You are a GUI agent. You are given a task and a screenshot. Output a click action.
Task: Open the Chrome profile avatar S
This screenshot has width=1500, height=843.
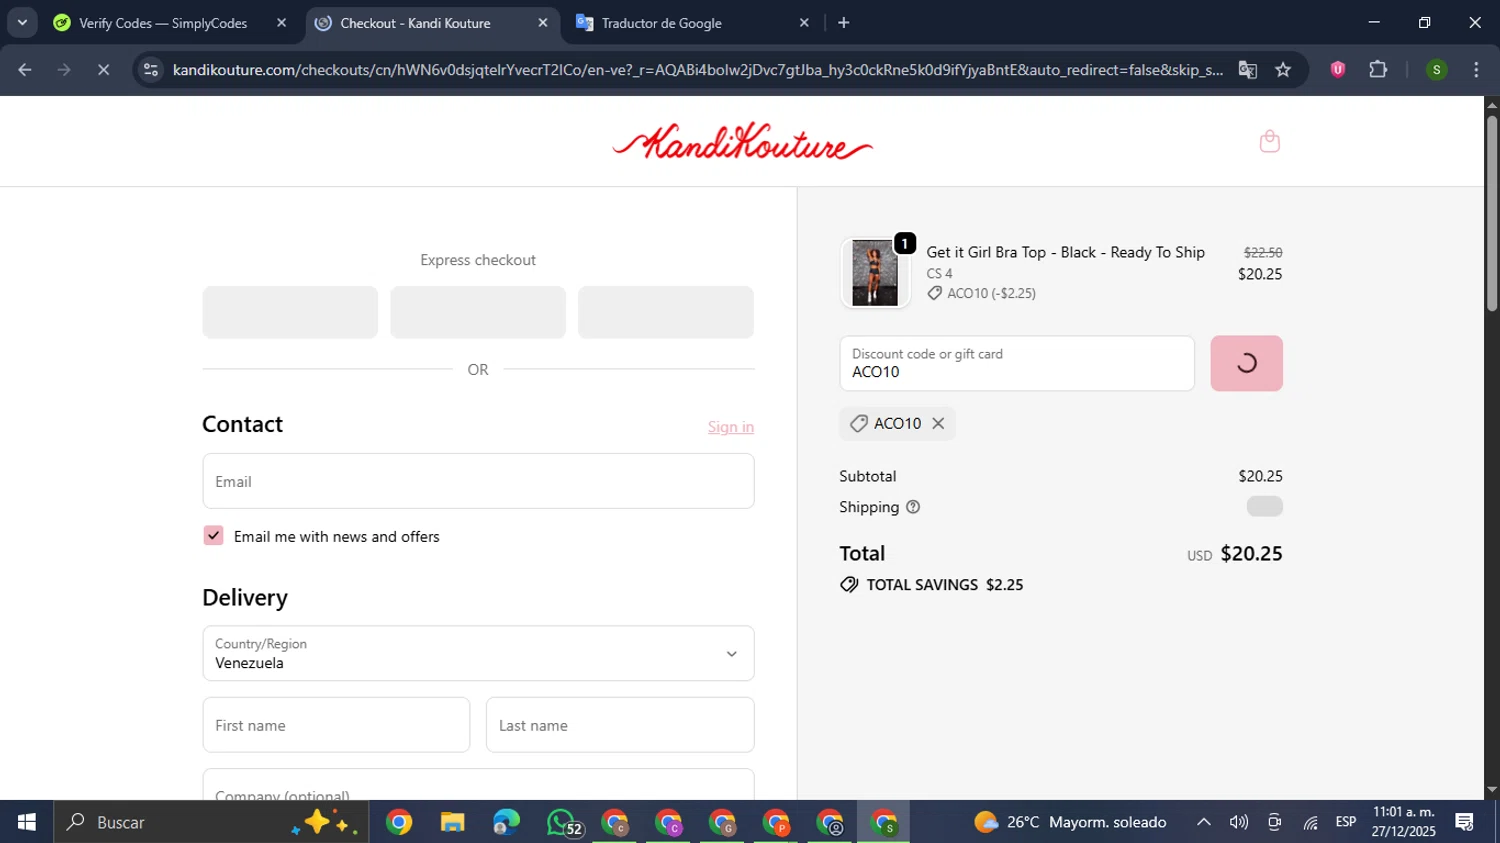(x=1436, y=69)
